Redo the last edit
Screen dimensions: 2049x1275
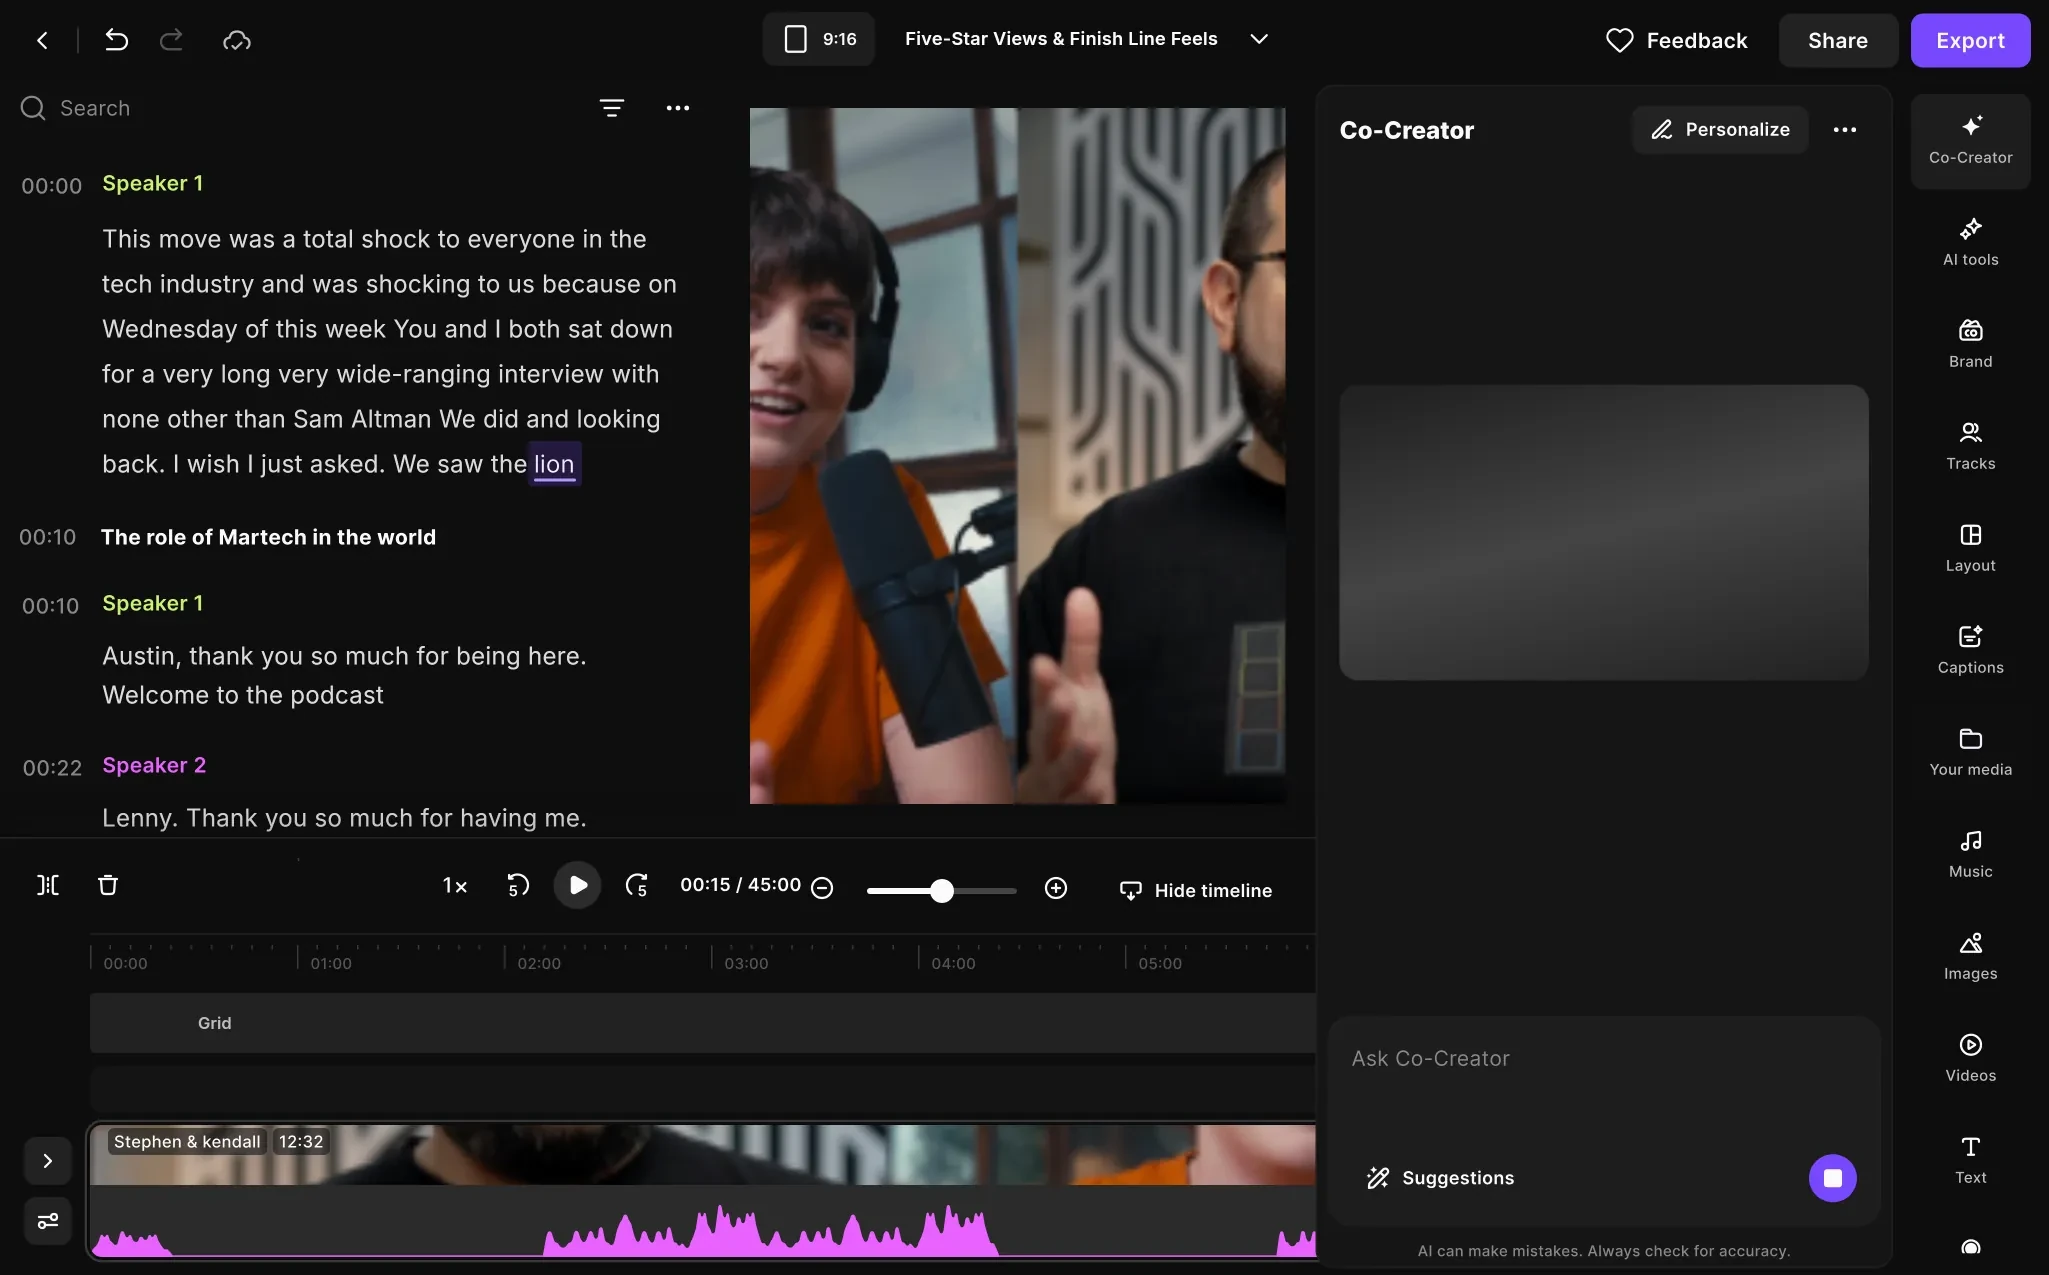[x=172, y=40]
